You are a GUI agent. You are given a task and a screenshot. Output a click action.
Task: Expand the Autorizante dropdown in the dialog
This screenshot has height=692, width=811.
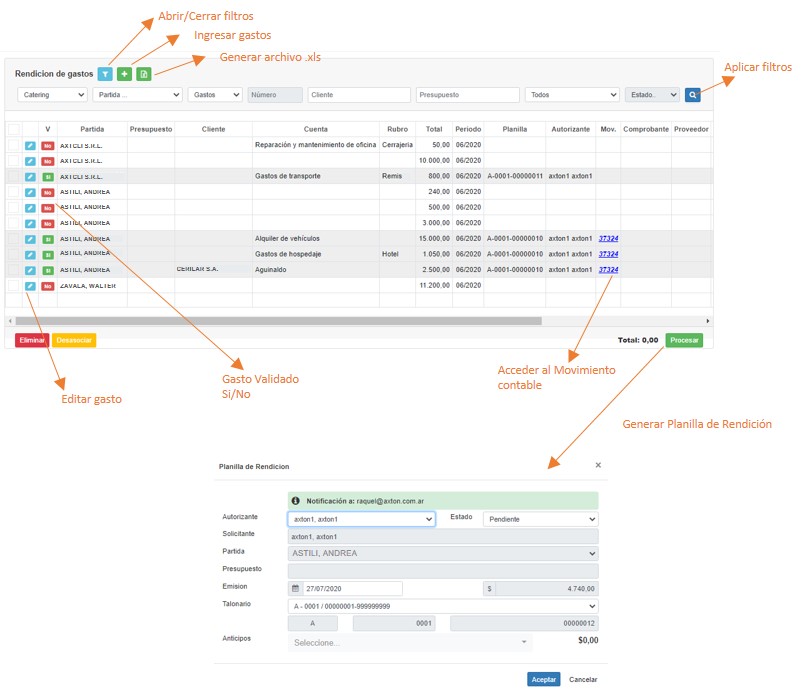tap(361, 519)
